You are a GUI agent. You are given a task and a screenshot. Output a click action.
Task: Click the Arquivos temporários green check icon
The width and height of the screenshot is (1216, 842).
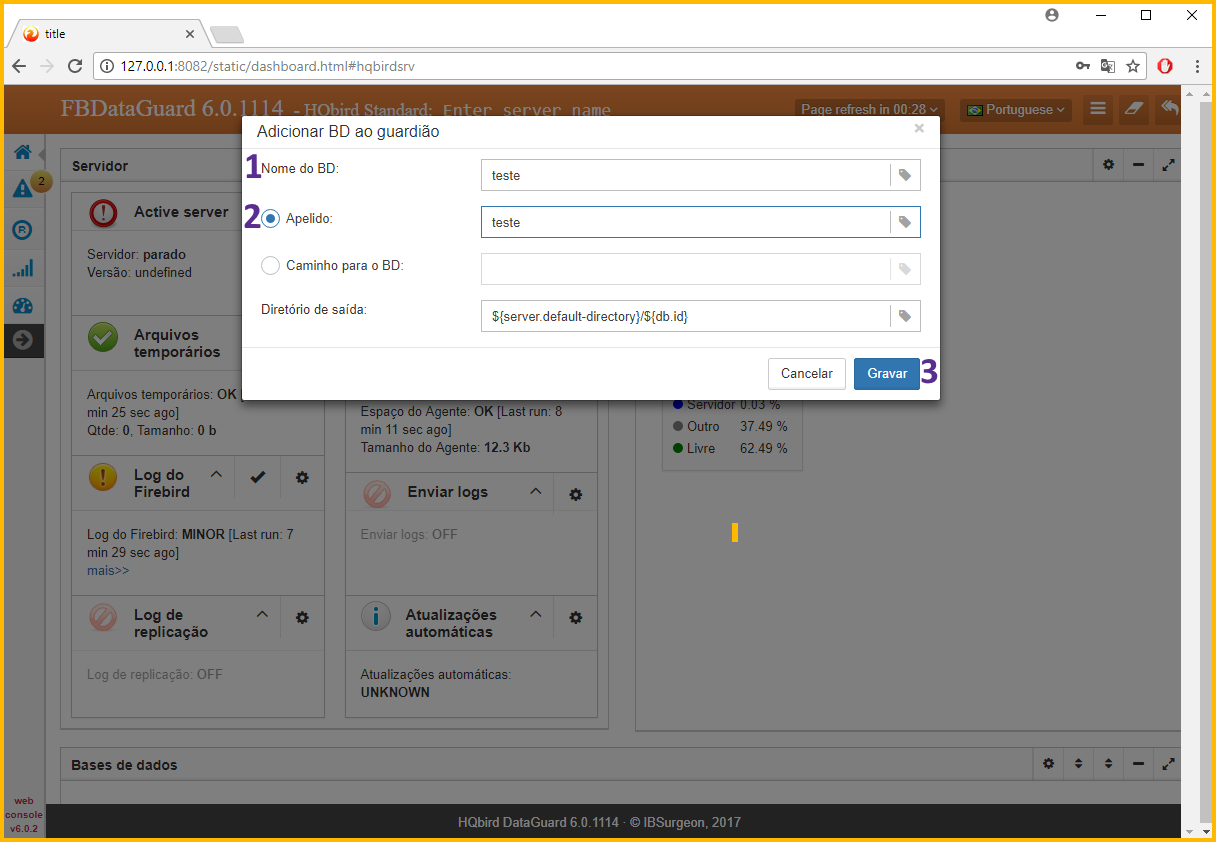coord(103,337)
